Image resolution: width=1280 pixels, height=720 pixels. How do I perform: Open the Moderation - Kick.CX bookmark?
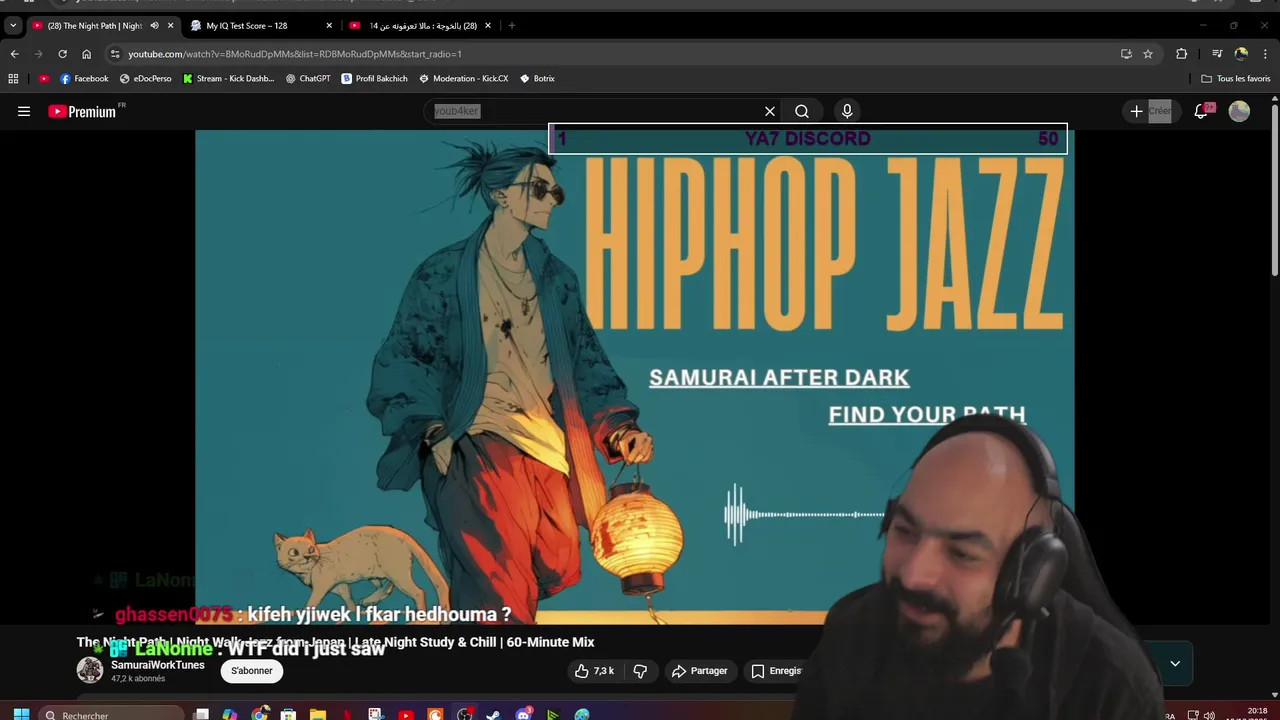[x=463, y=79]
